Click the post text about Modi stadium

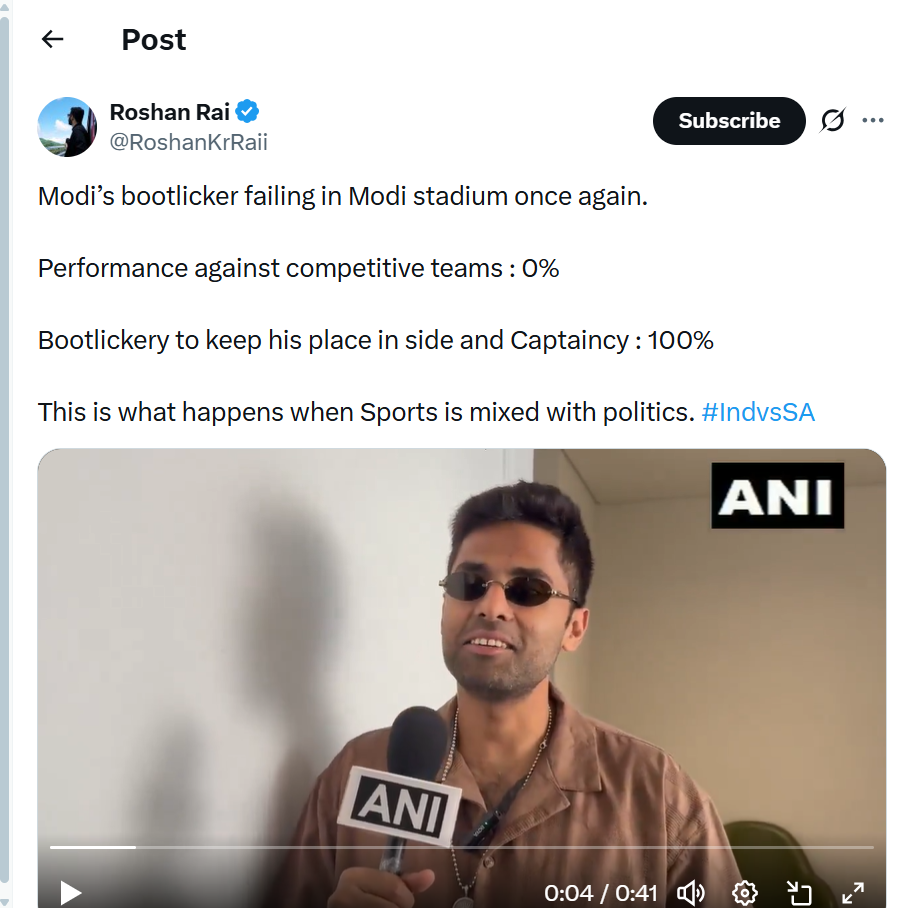[343, 196]
